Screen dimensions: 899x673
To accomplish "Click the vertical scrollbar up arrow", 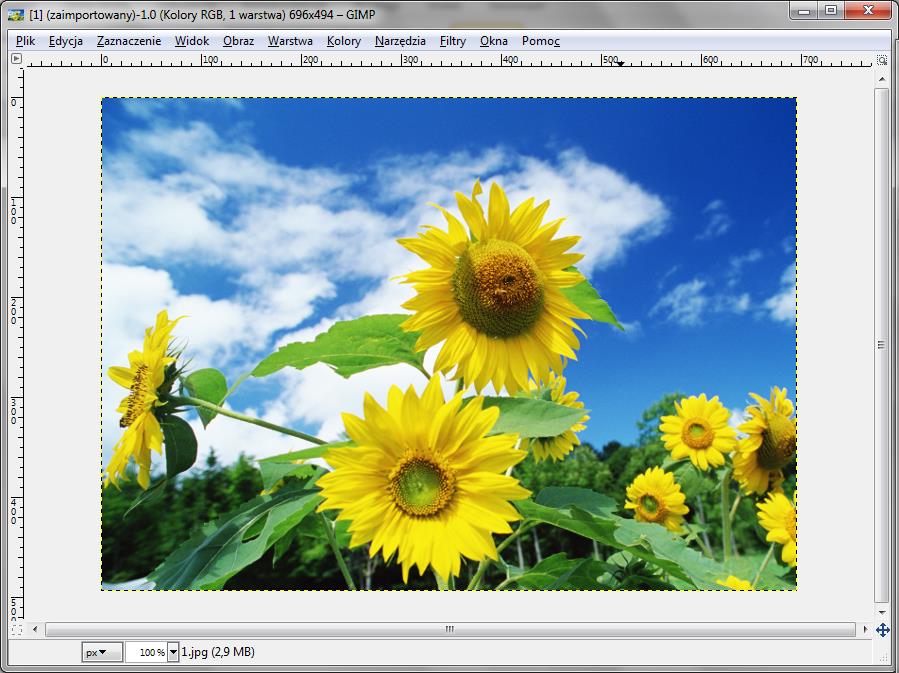I will coord(882,79).
